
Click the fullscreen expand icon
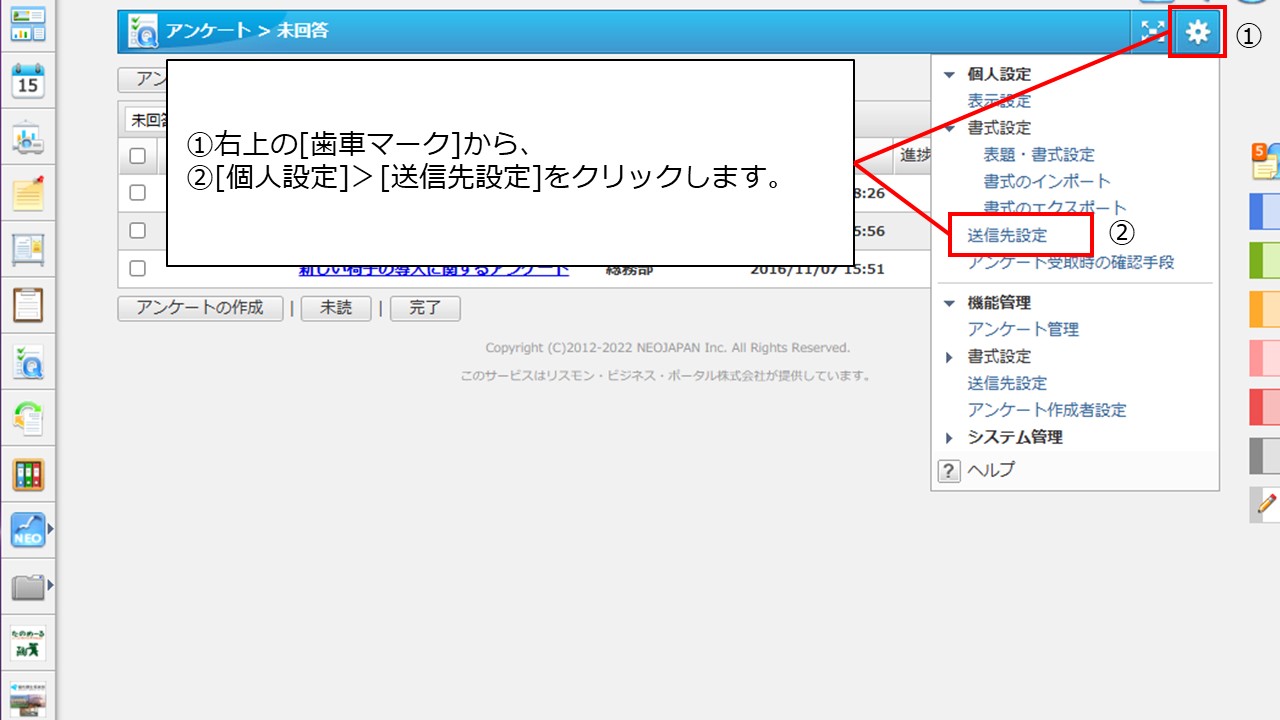[1151, 32]
